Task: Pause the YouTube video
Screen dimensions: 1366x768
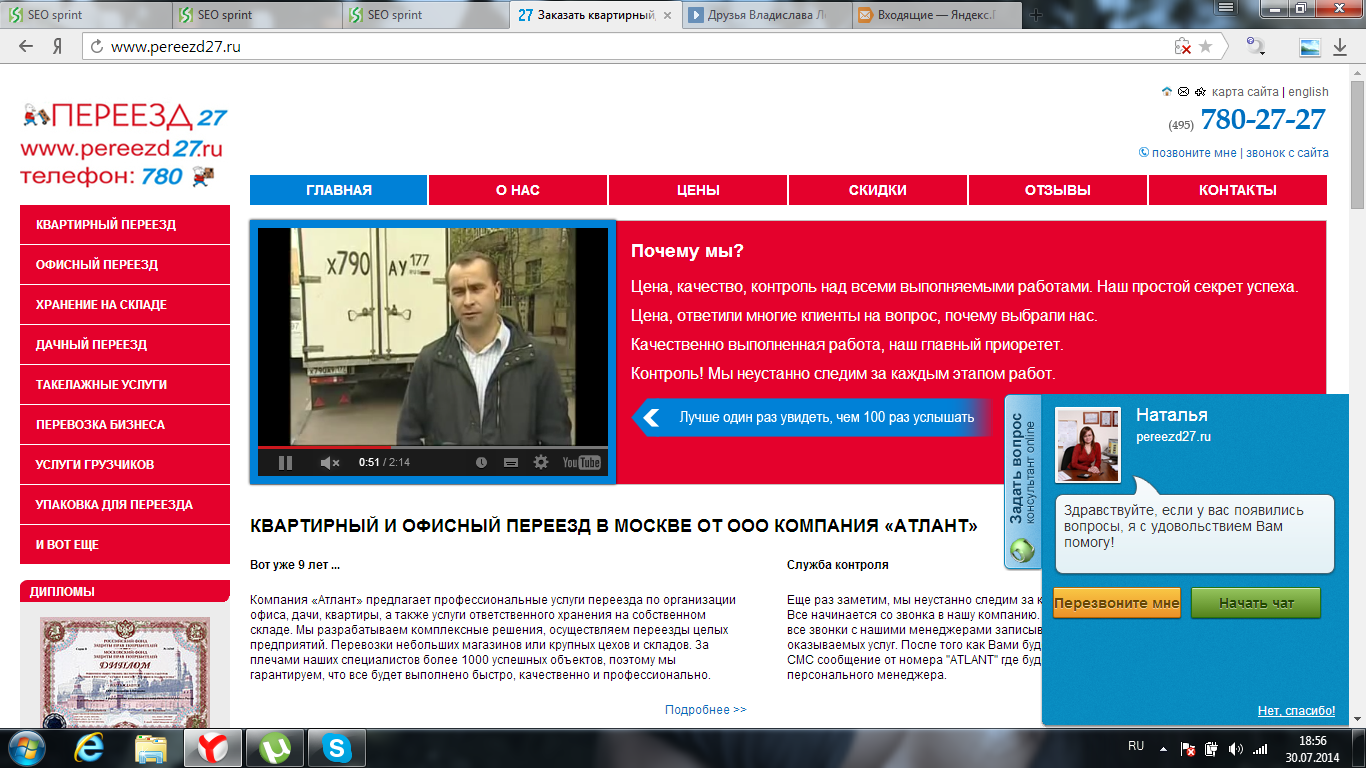Action: tap(285, 462)
